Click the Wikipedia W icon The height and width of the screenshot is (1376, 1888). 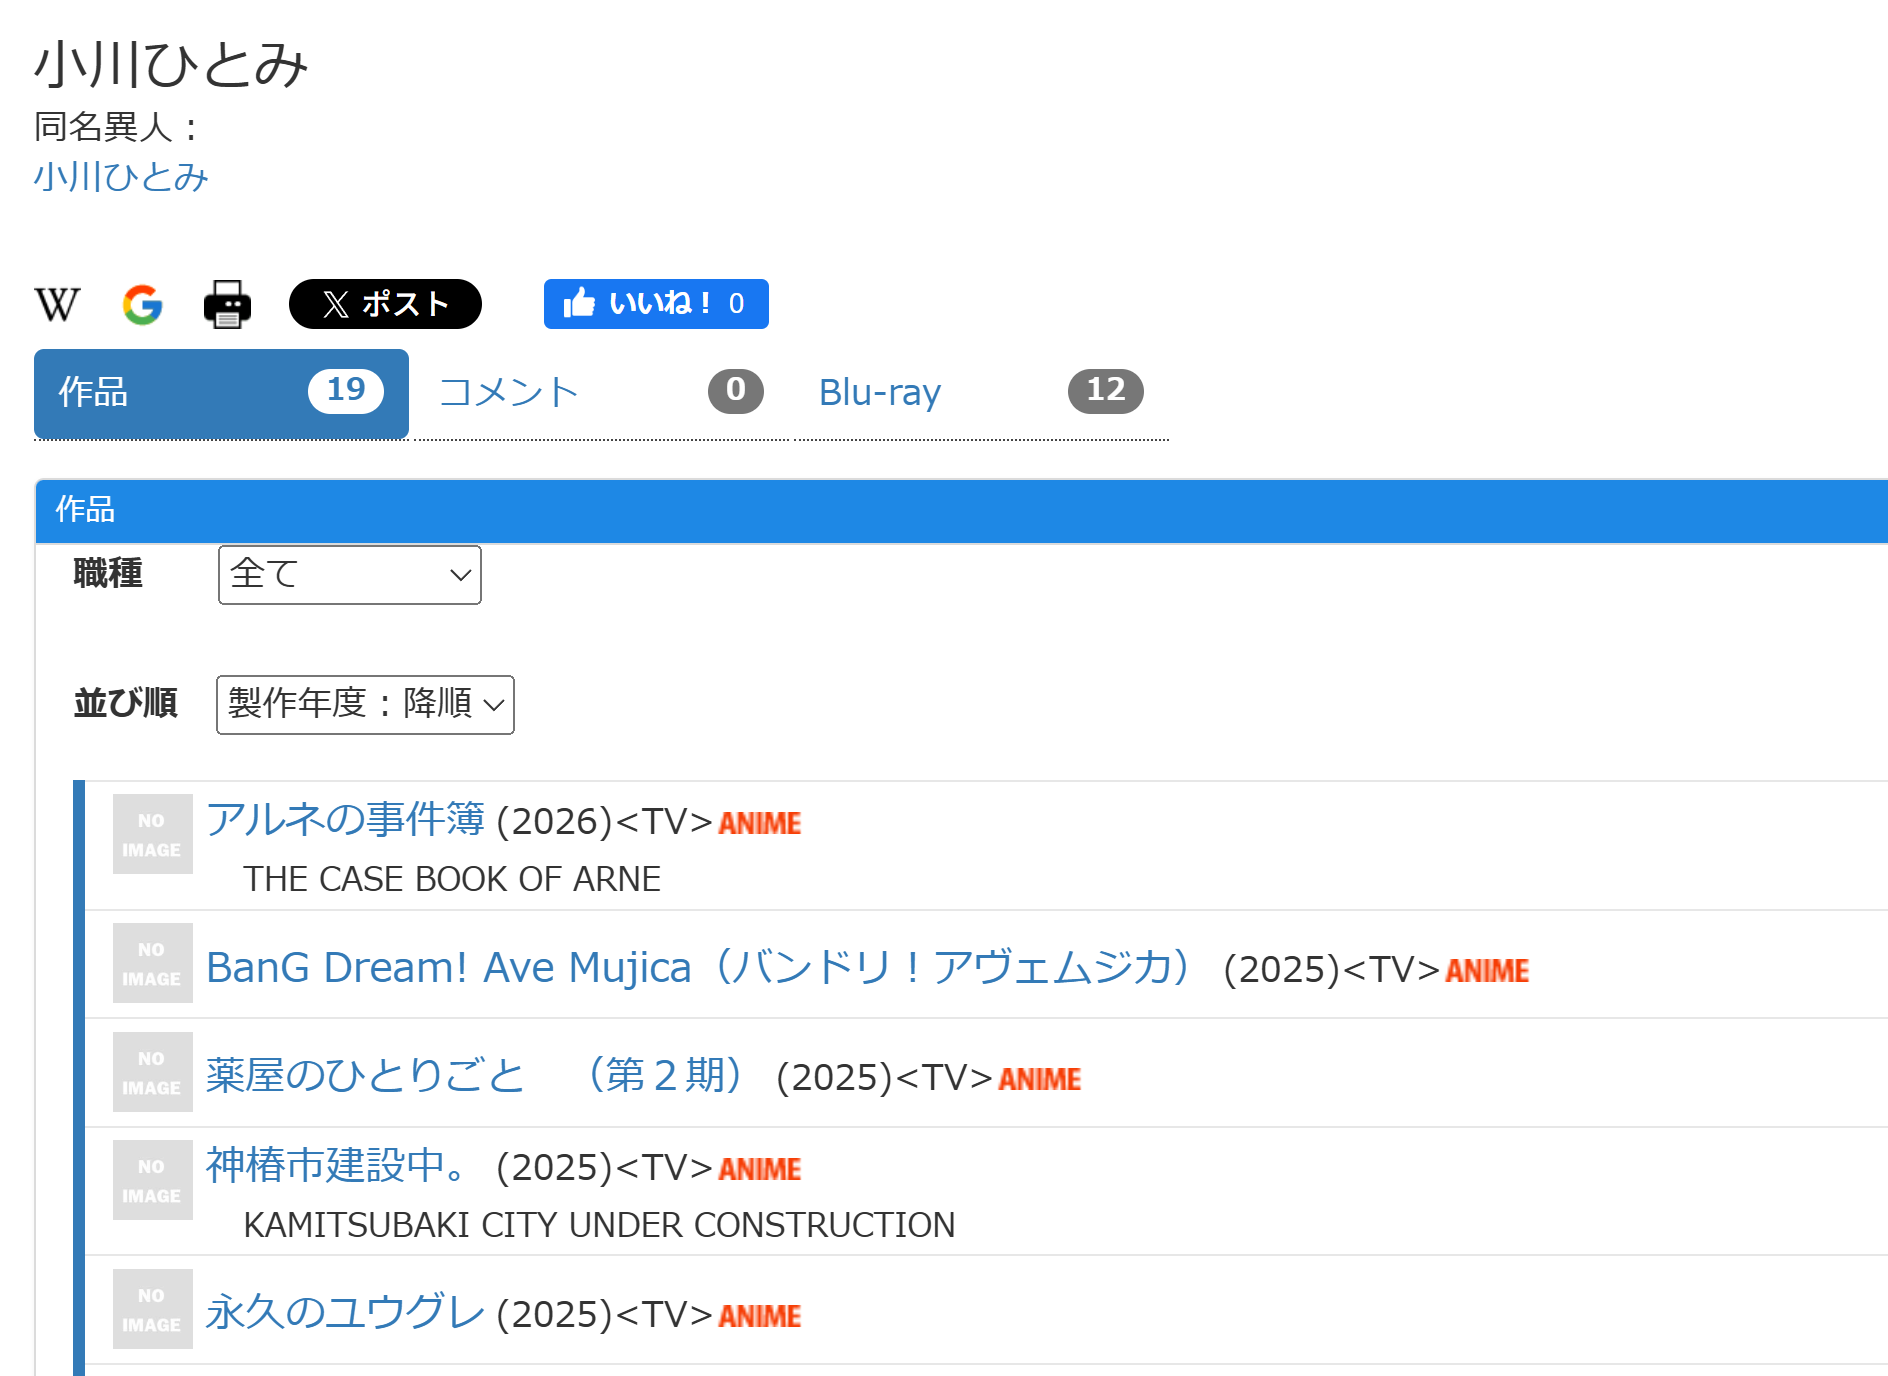pos(57,304)
